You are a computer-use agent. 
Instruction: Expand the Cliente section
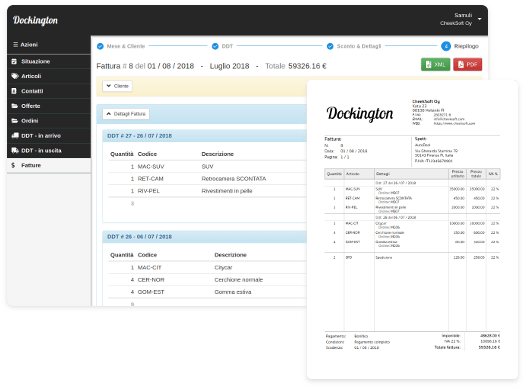pyautogui.click(x=118, y=86)
